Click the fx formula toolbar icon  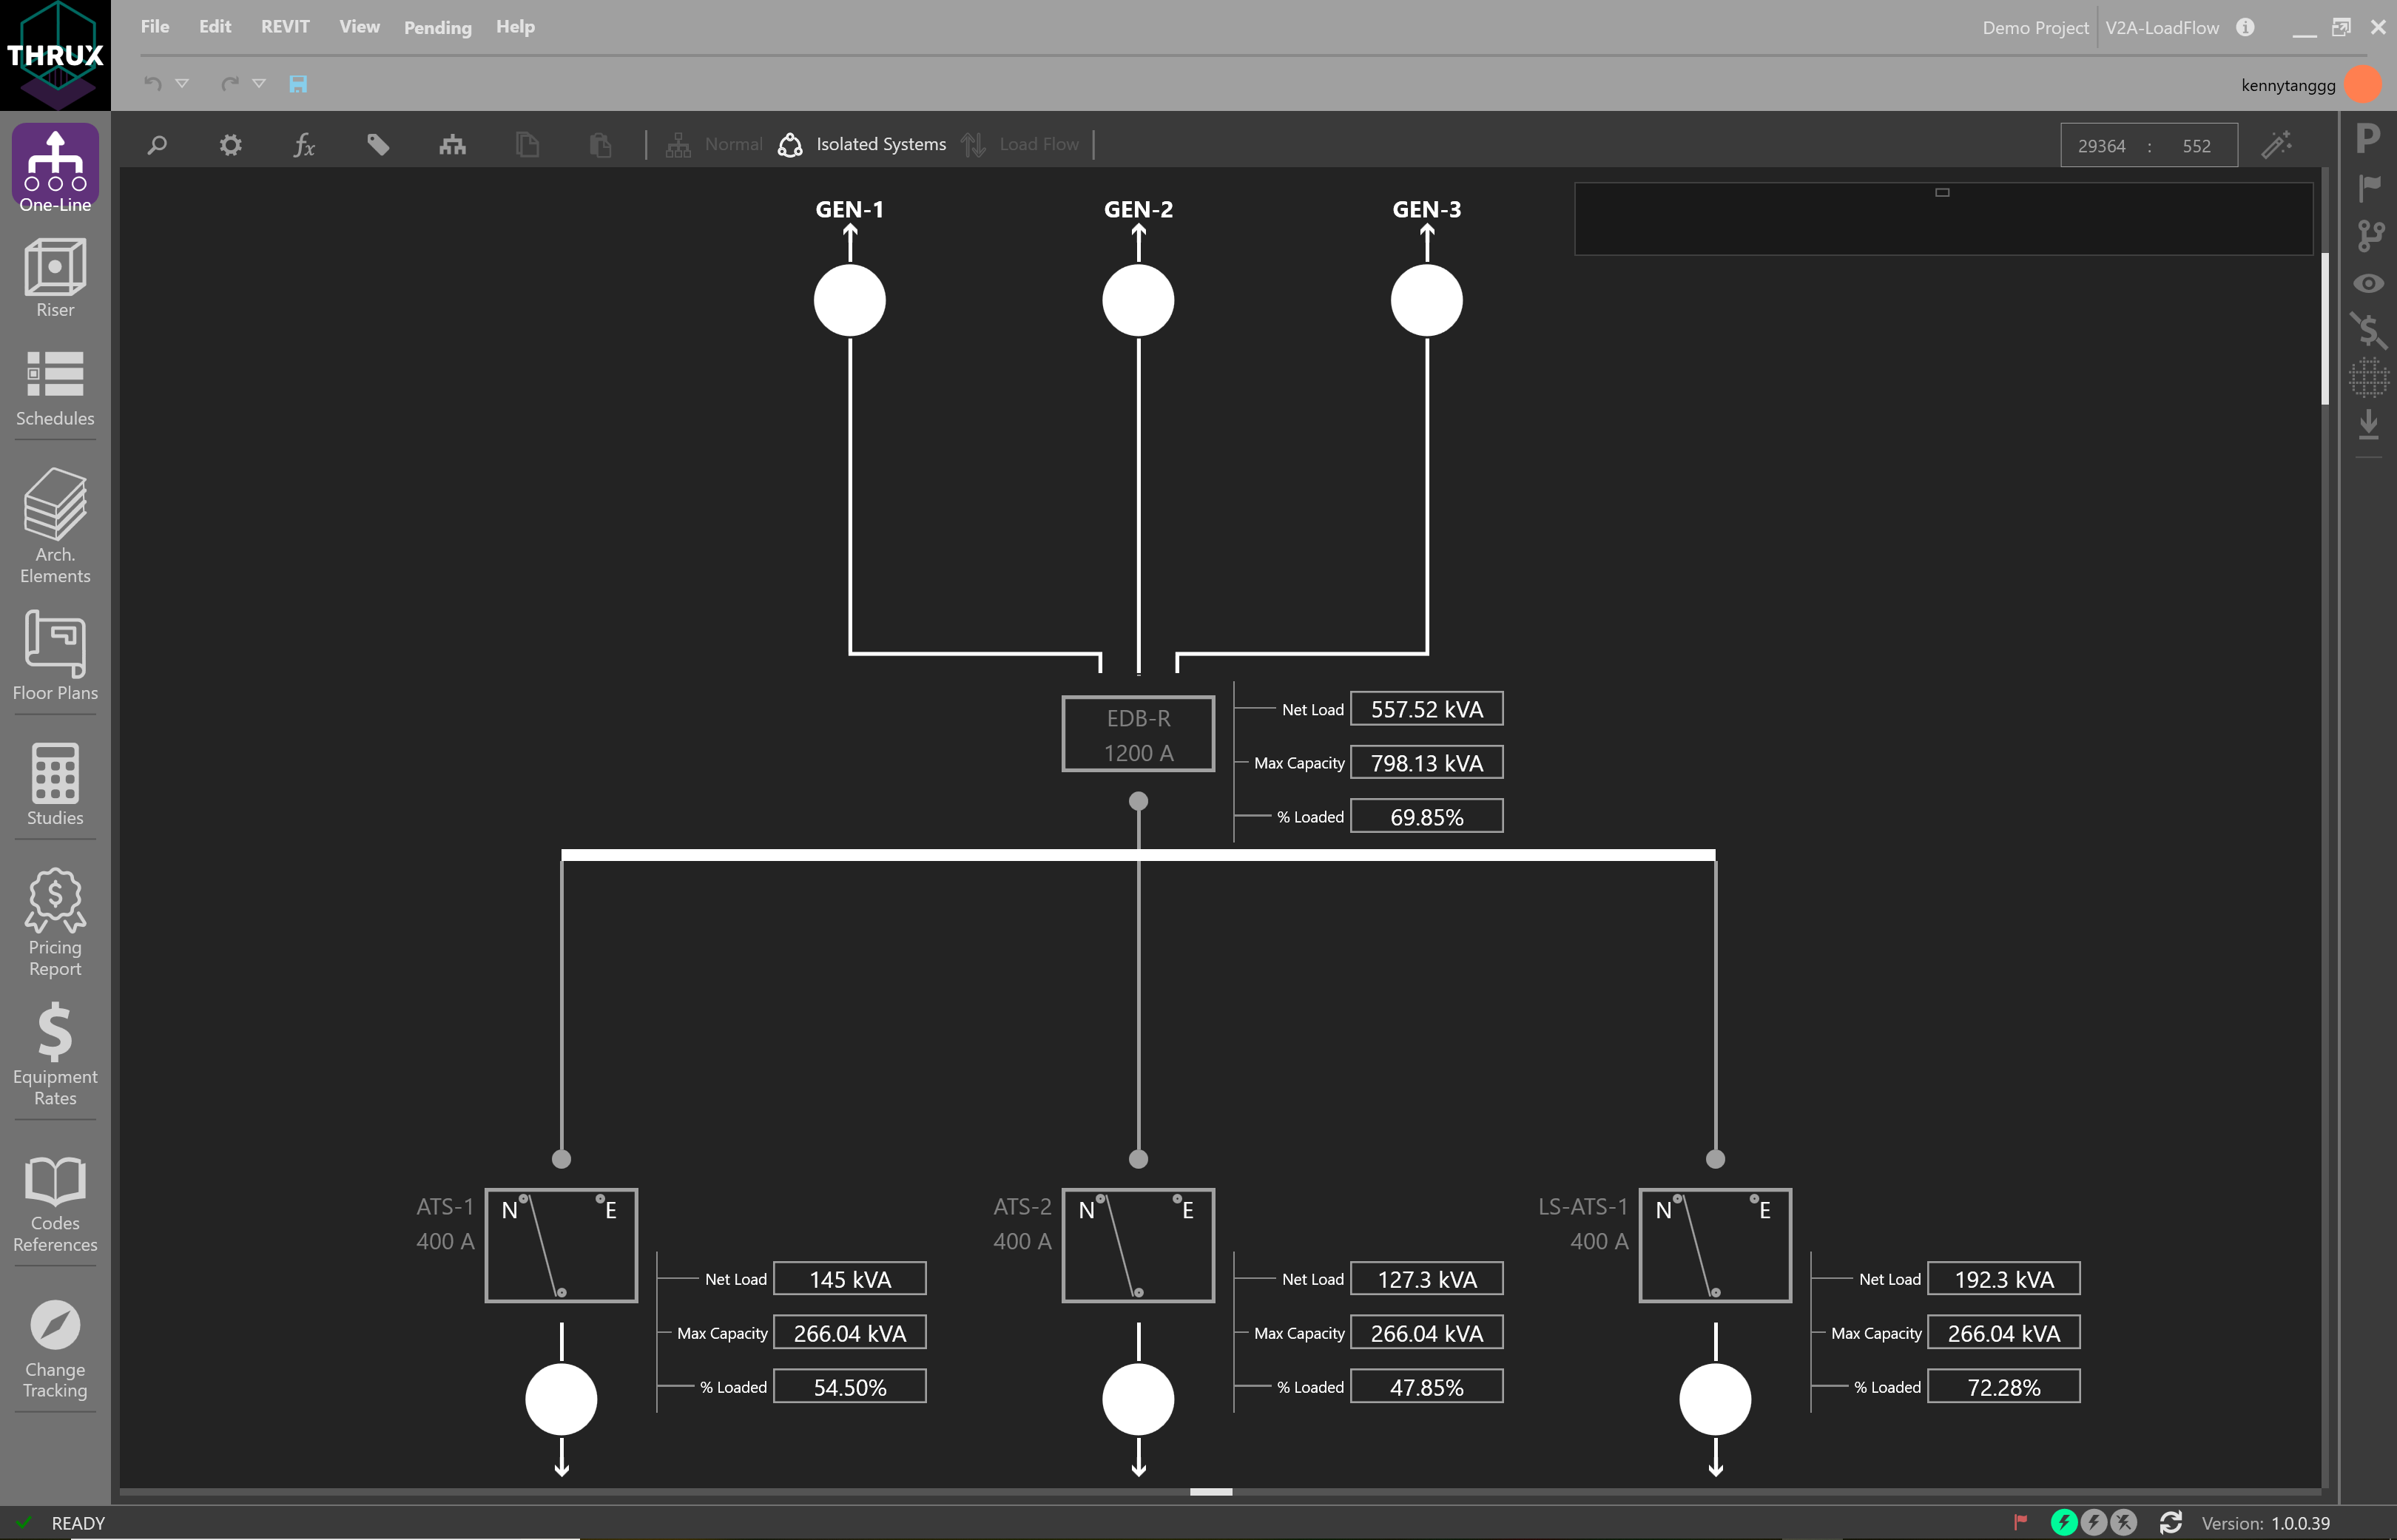(x=305, y=144)
